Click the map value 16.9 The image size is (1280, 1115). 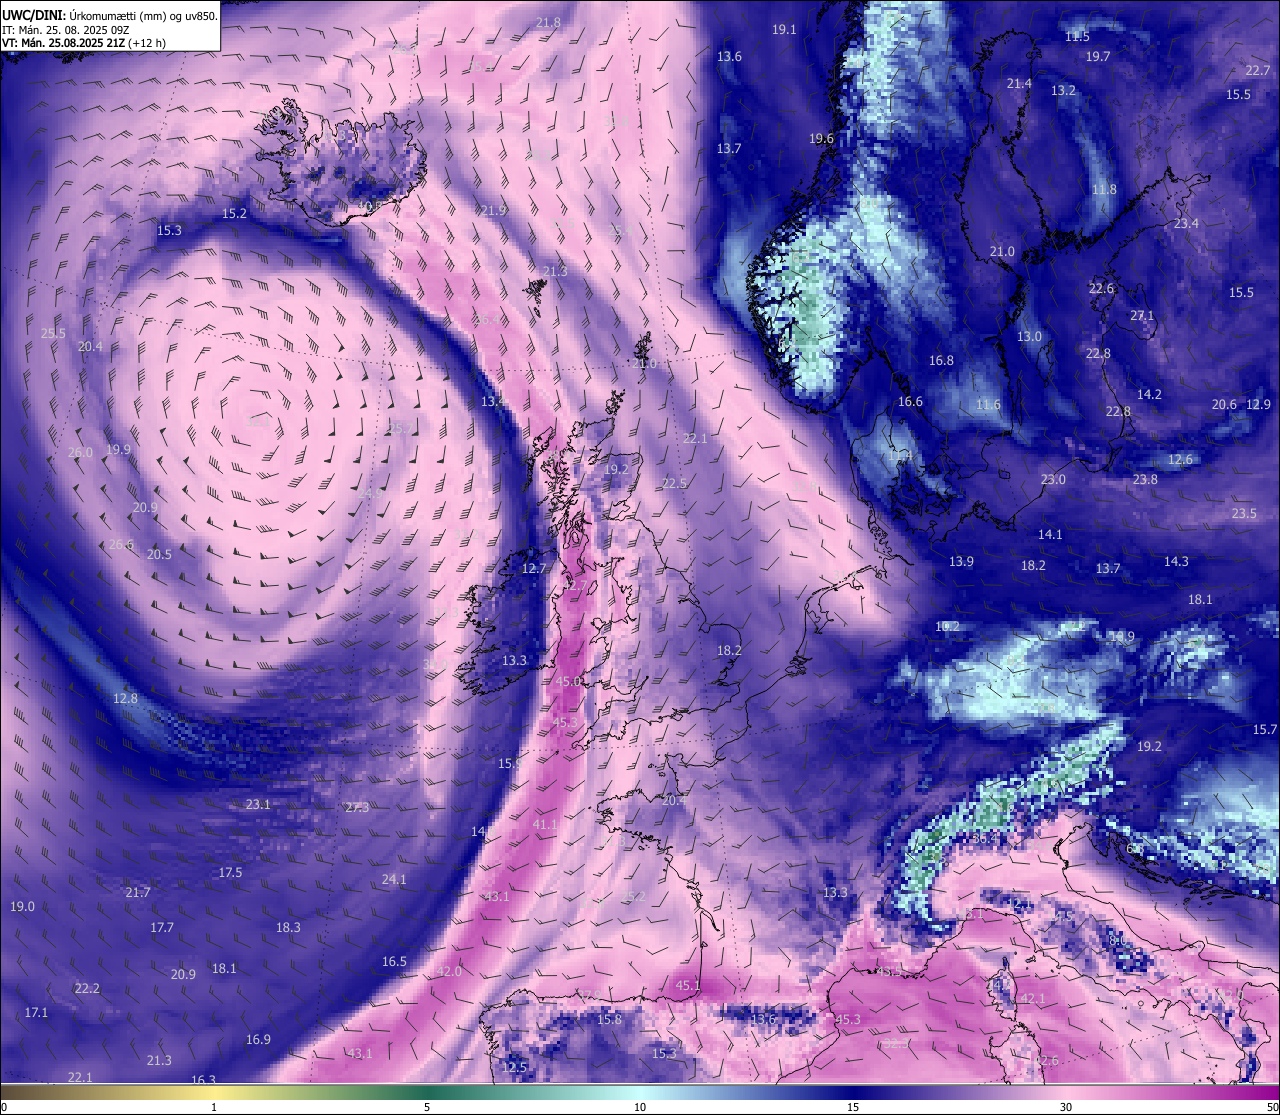coord(258,1040)
